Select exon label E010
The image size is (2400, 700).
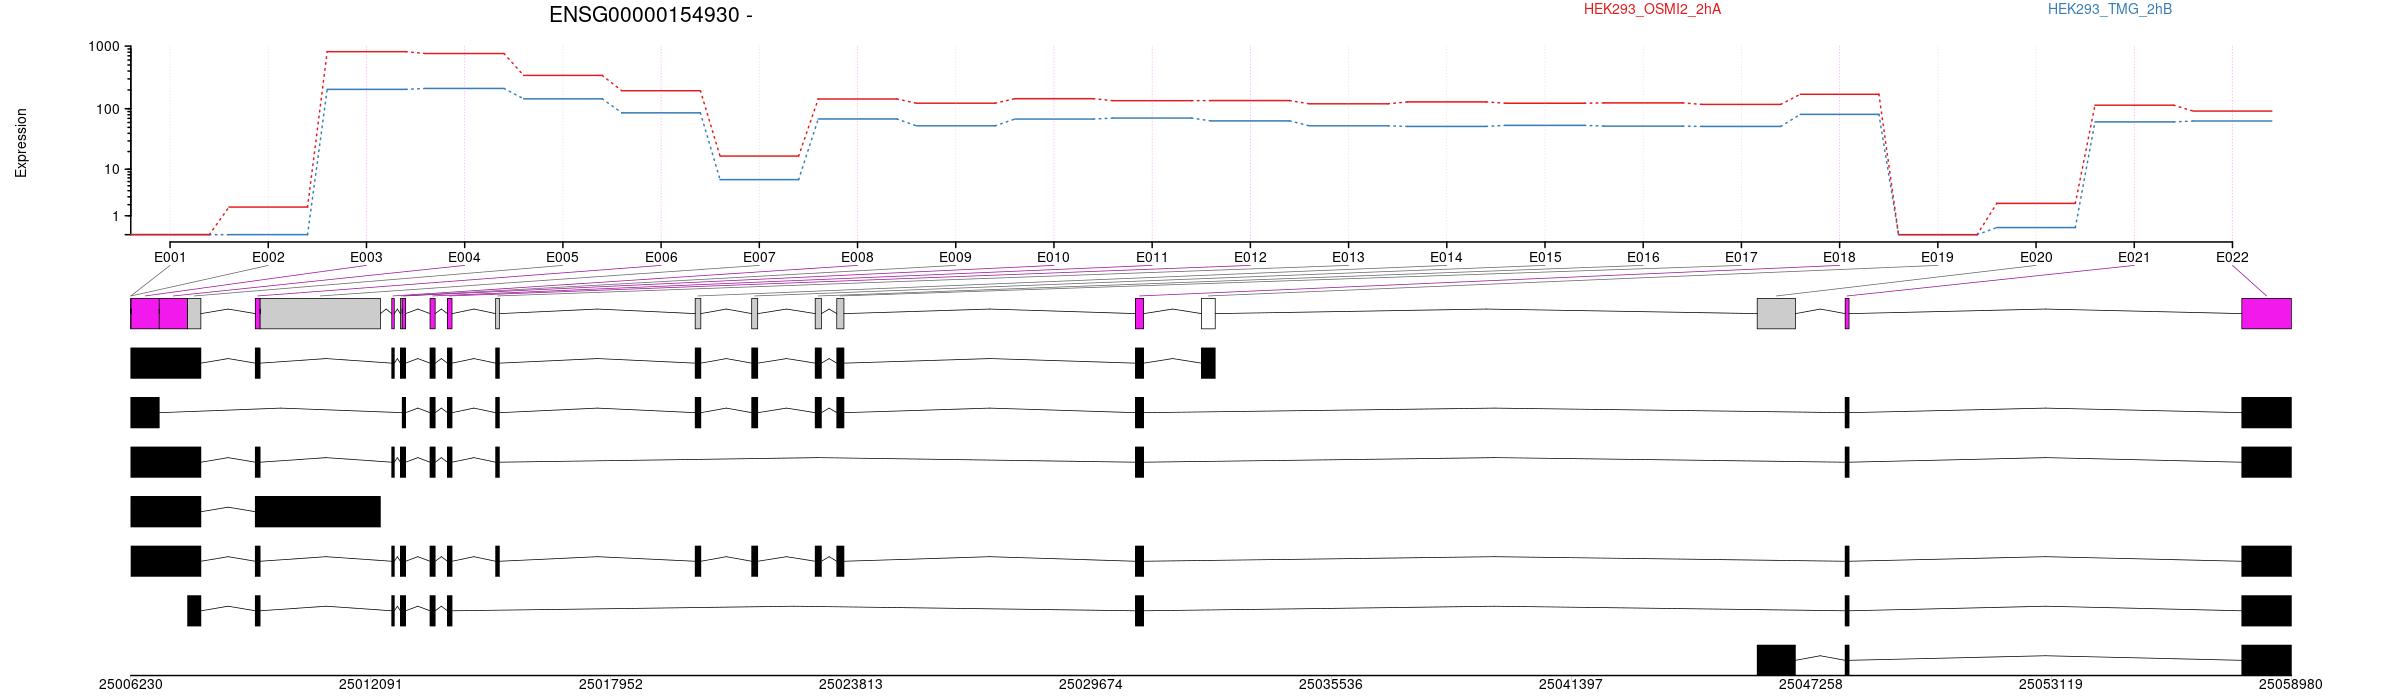point(1053,257)
